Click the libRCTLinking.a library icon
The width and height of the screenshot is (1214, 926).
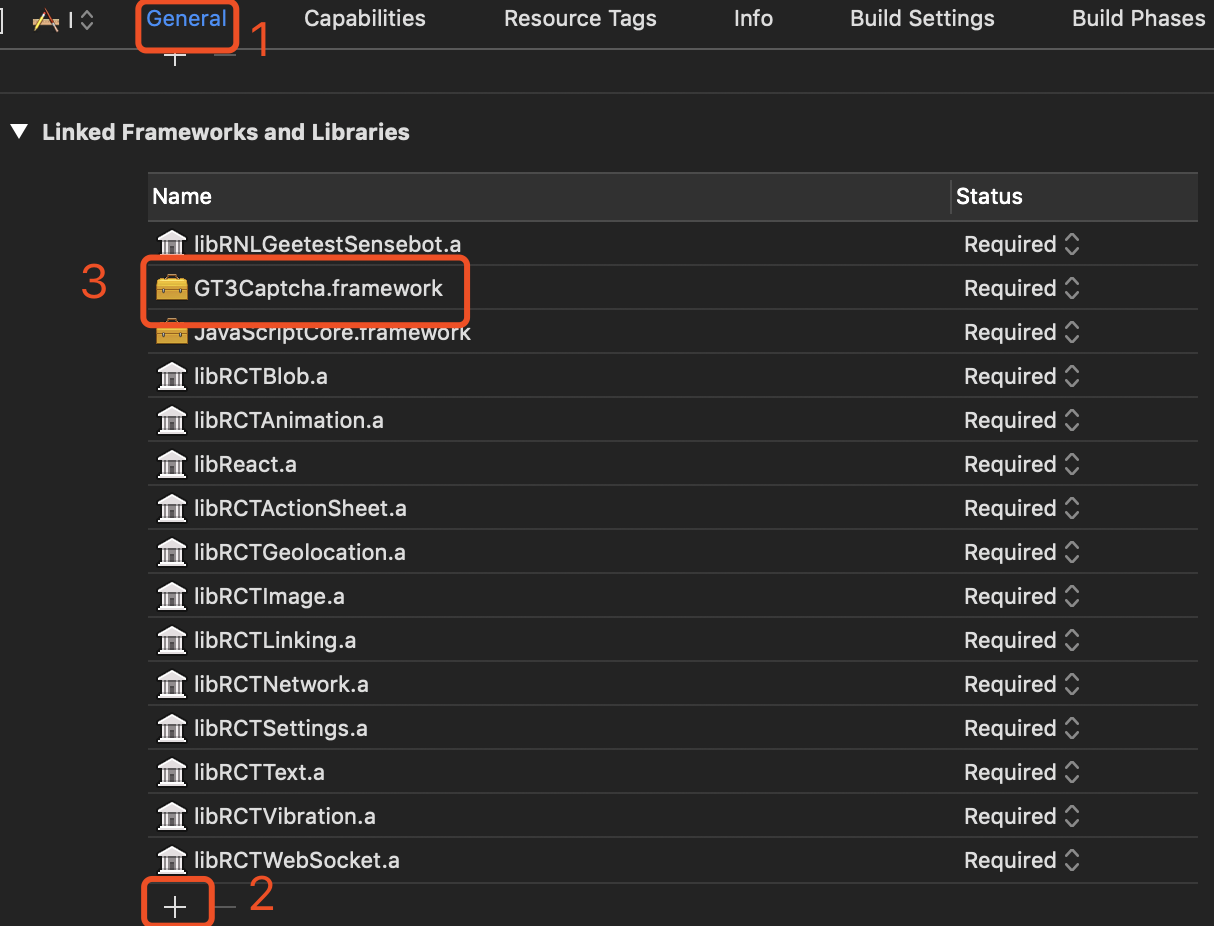click(x=172, y=640)
